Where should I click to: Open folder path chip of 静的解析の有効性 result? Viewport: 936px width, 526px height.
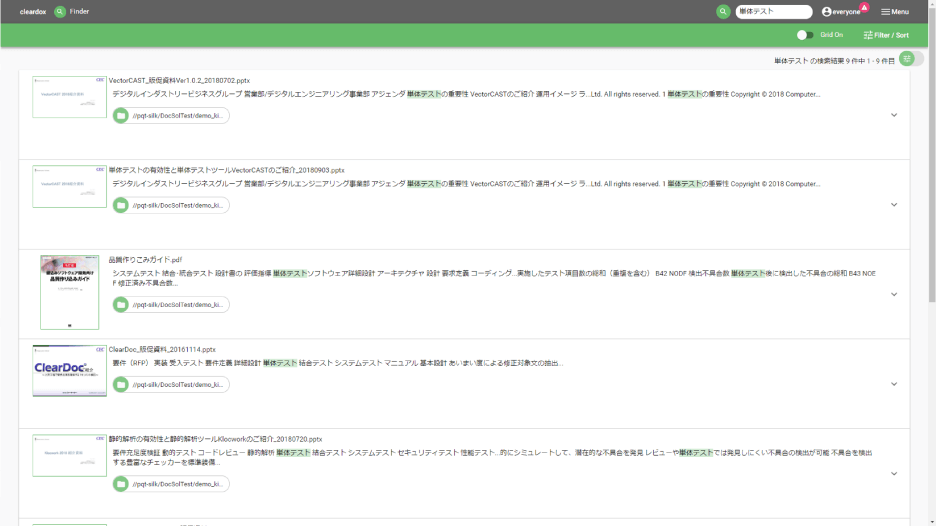coord(171,484)
